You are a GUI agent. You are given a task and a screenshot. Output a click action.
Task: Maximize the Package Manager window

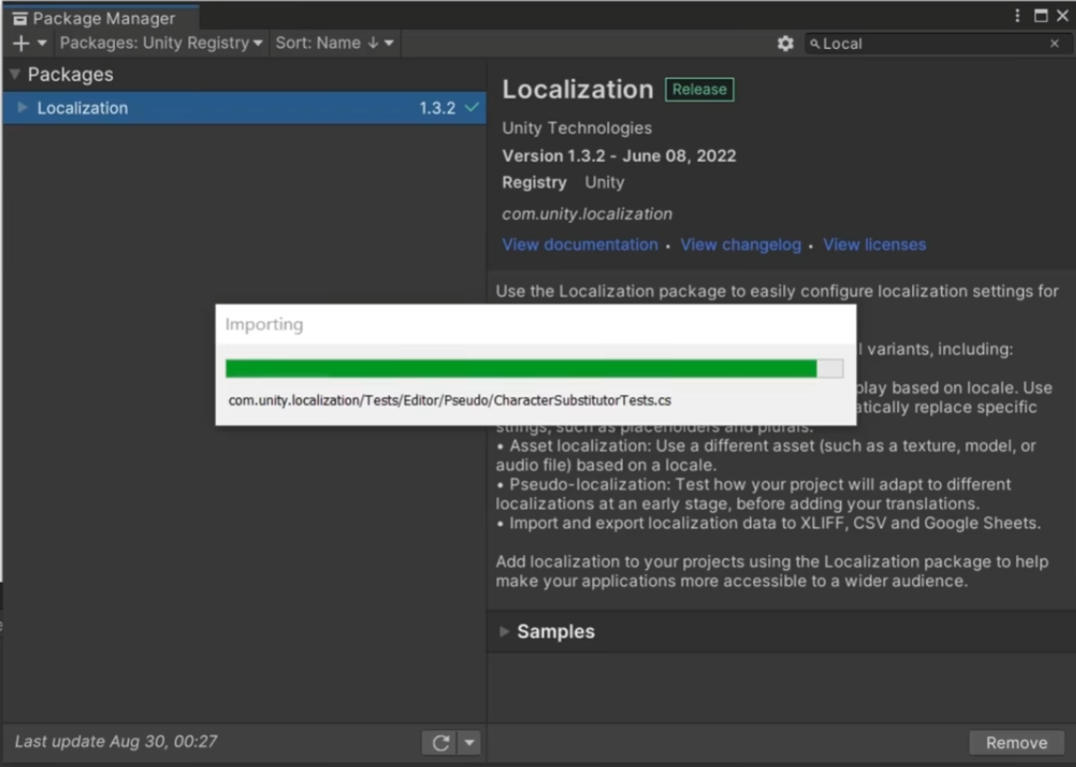[1040, 16]
